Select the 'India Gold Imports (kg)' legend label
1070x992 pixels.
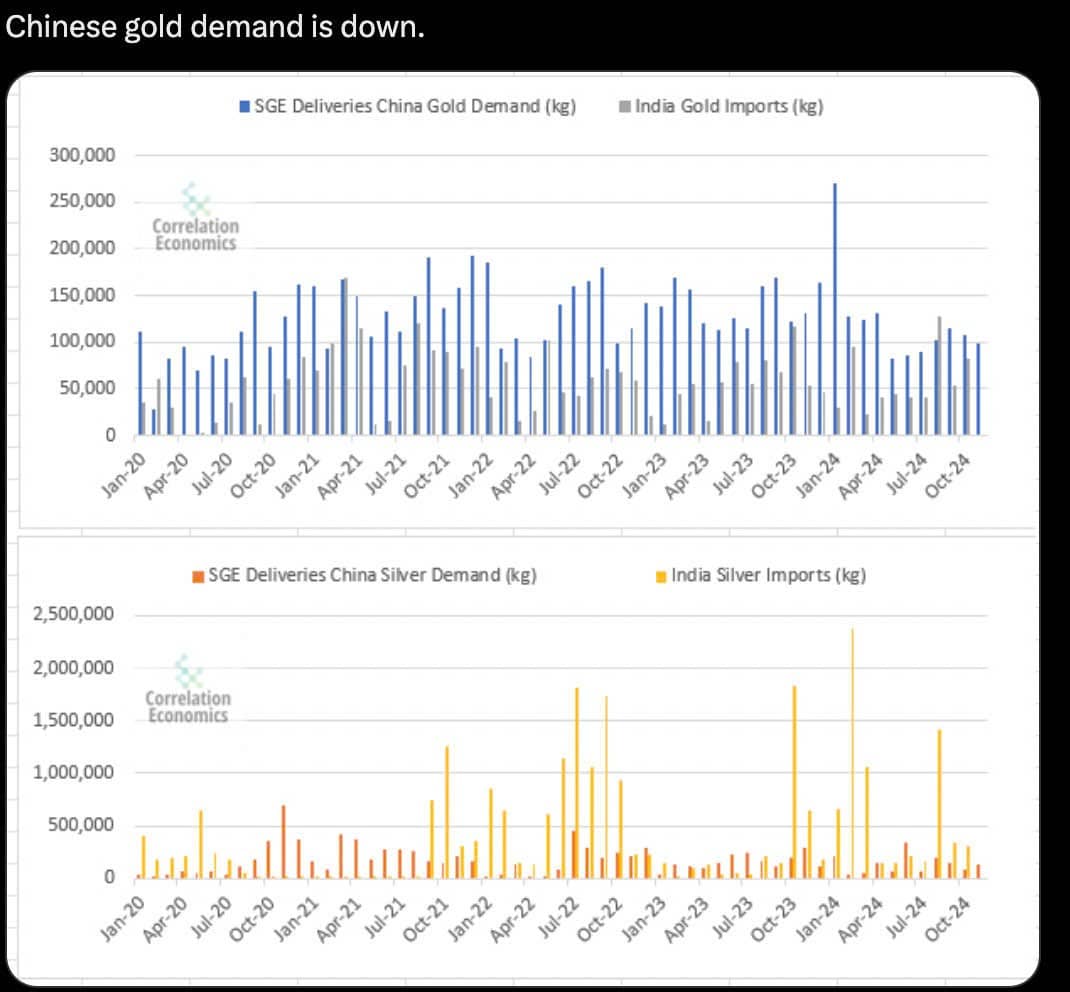729,107
